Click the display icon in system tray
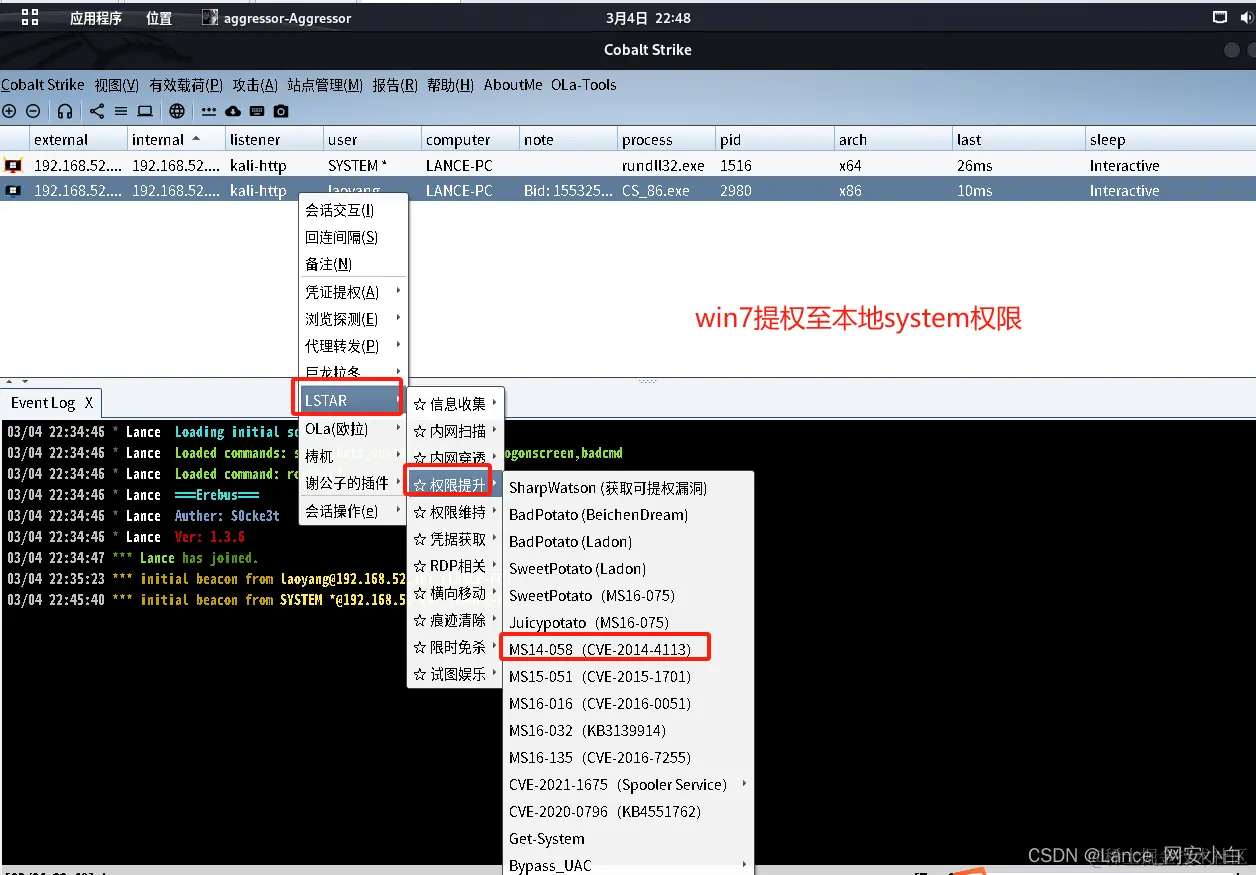 tap(1219, 17)
